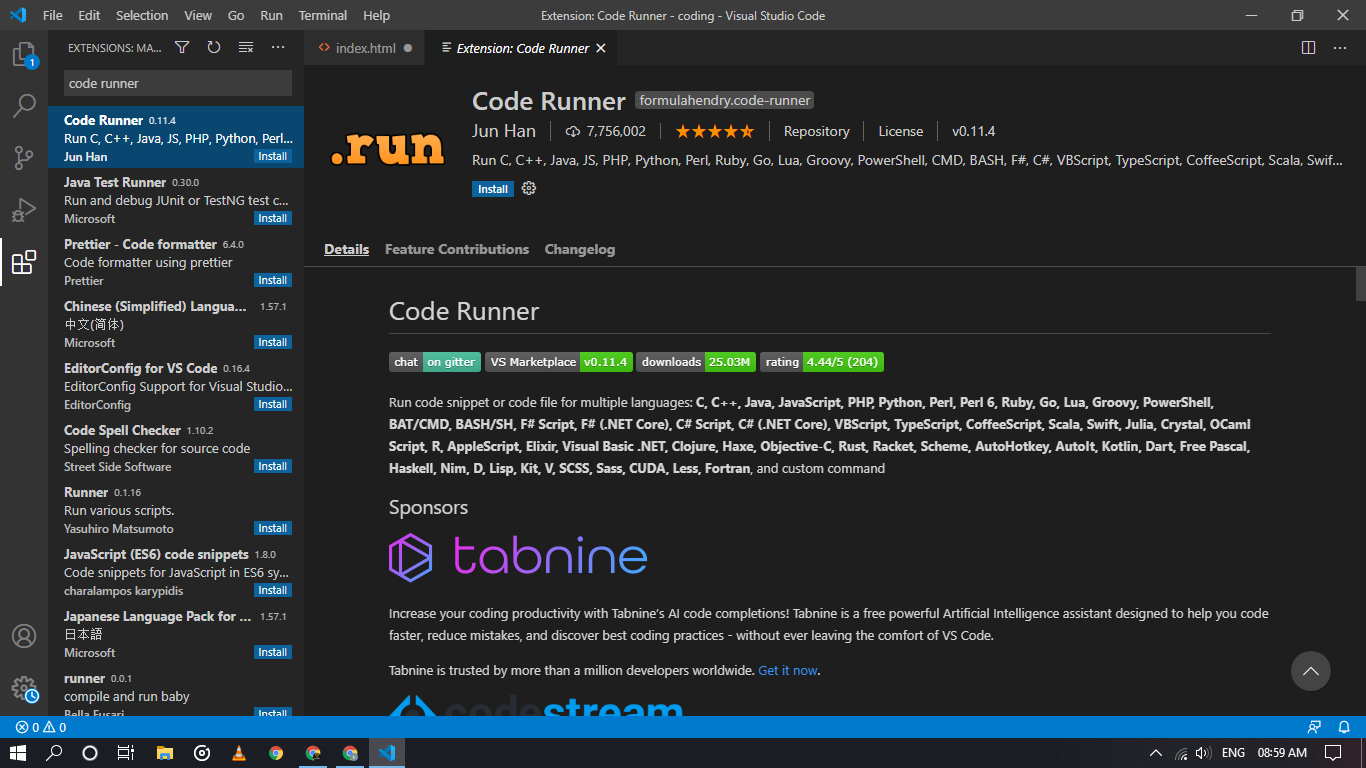Refresh the extensions list

click(213, 47)
